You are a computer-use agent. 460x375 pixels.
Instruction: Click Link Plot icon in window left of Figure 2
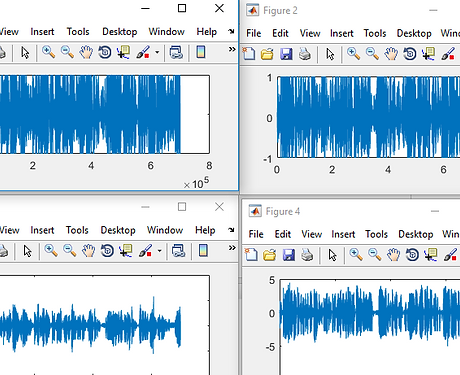176,52
